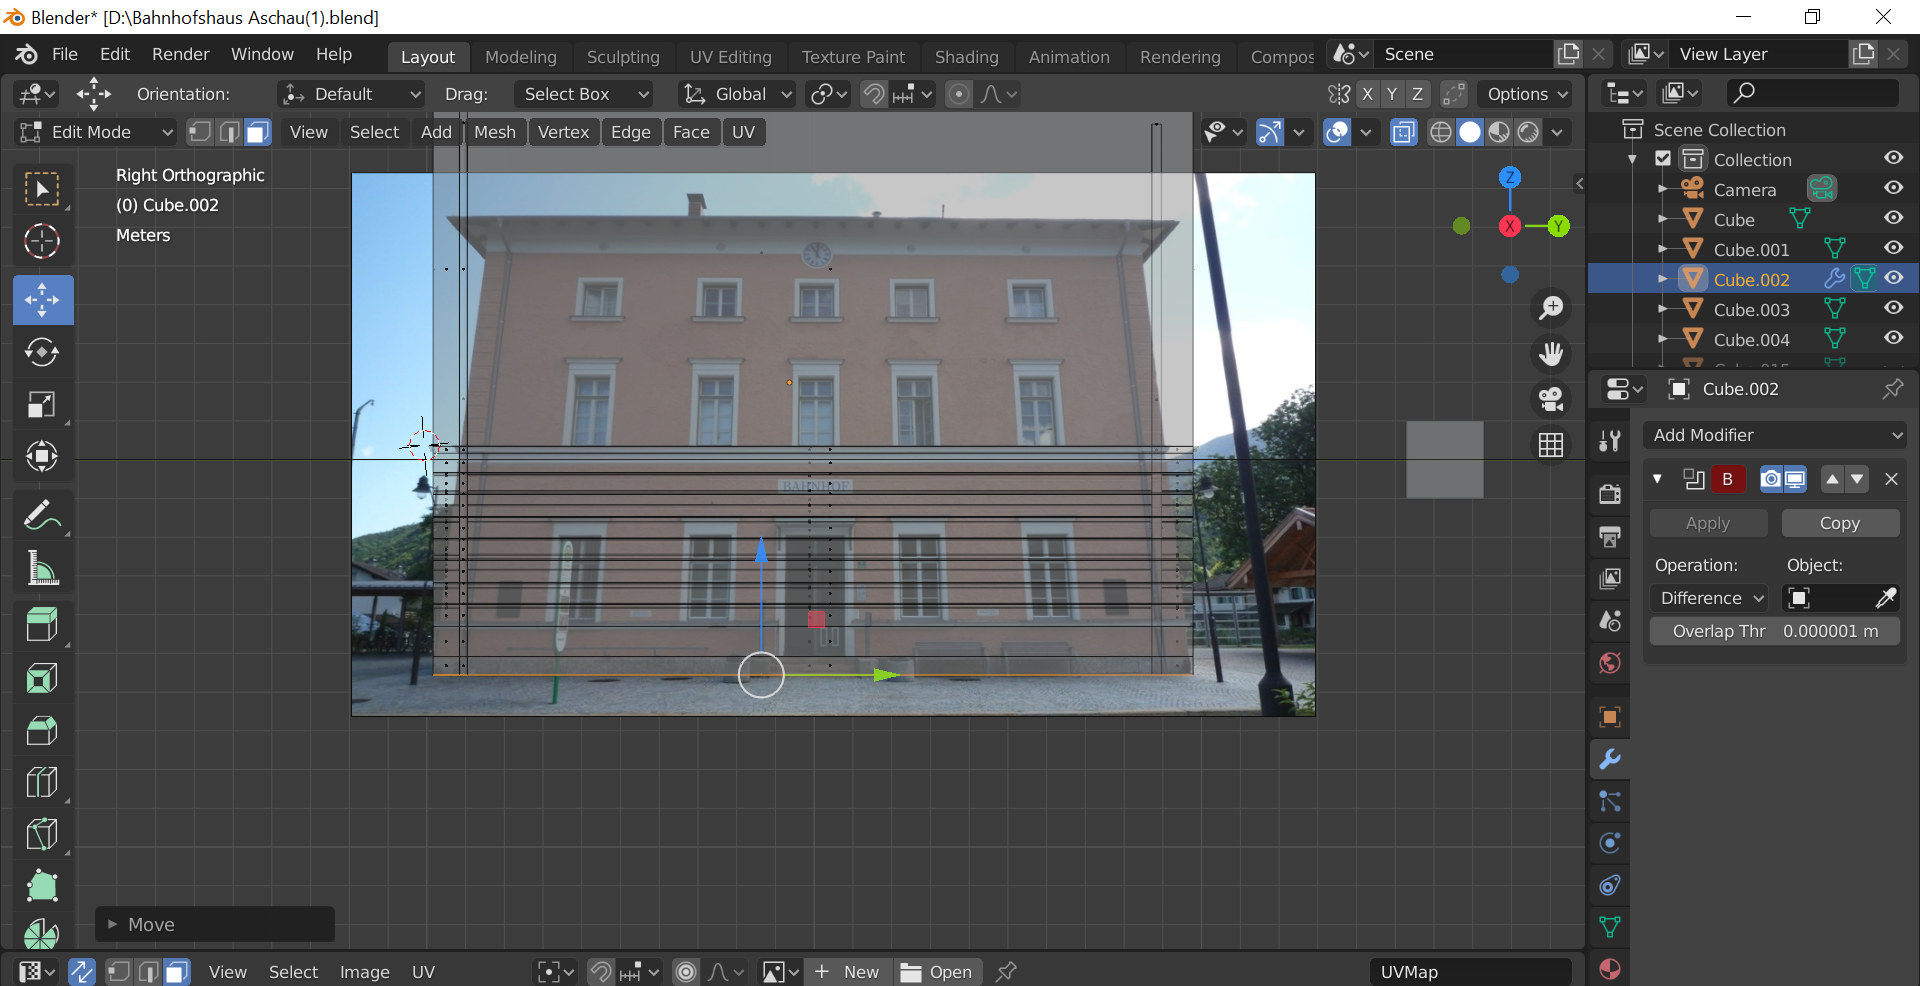Open the Add Modifier list
1920x986 pixels.
pos(1775,435)
